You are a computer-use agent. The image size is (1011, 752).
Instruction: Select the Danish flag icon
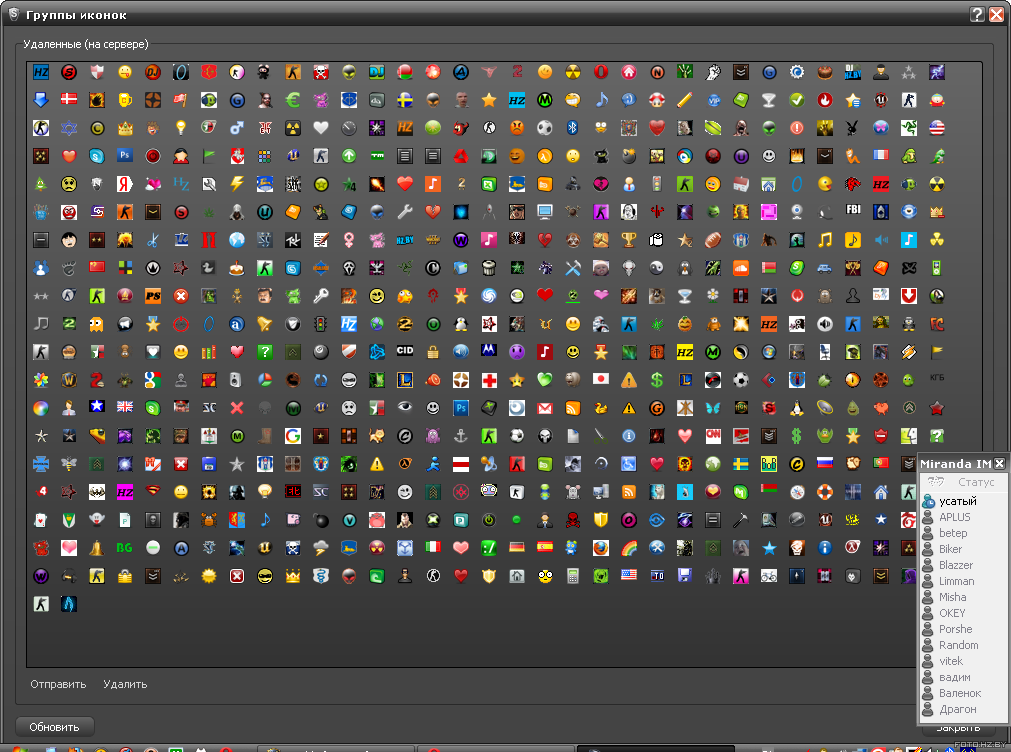[x=69, y=100]
